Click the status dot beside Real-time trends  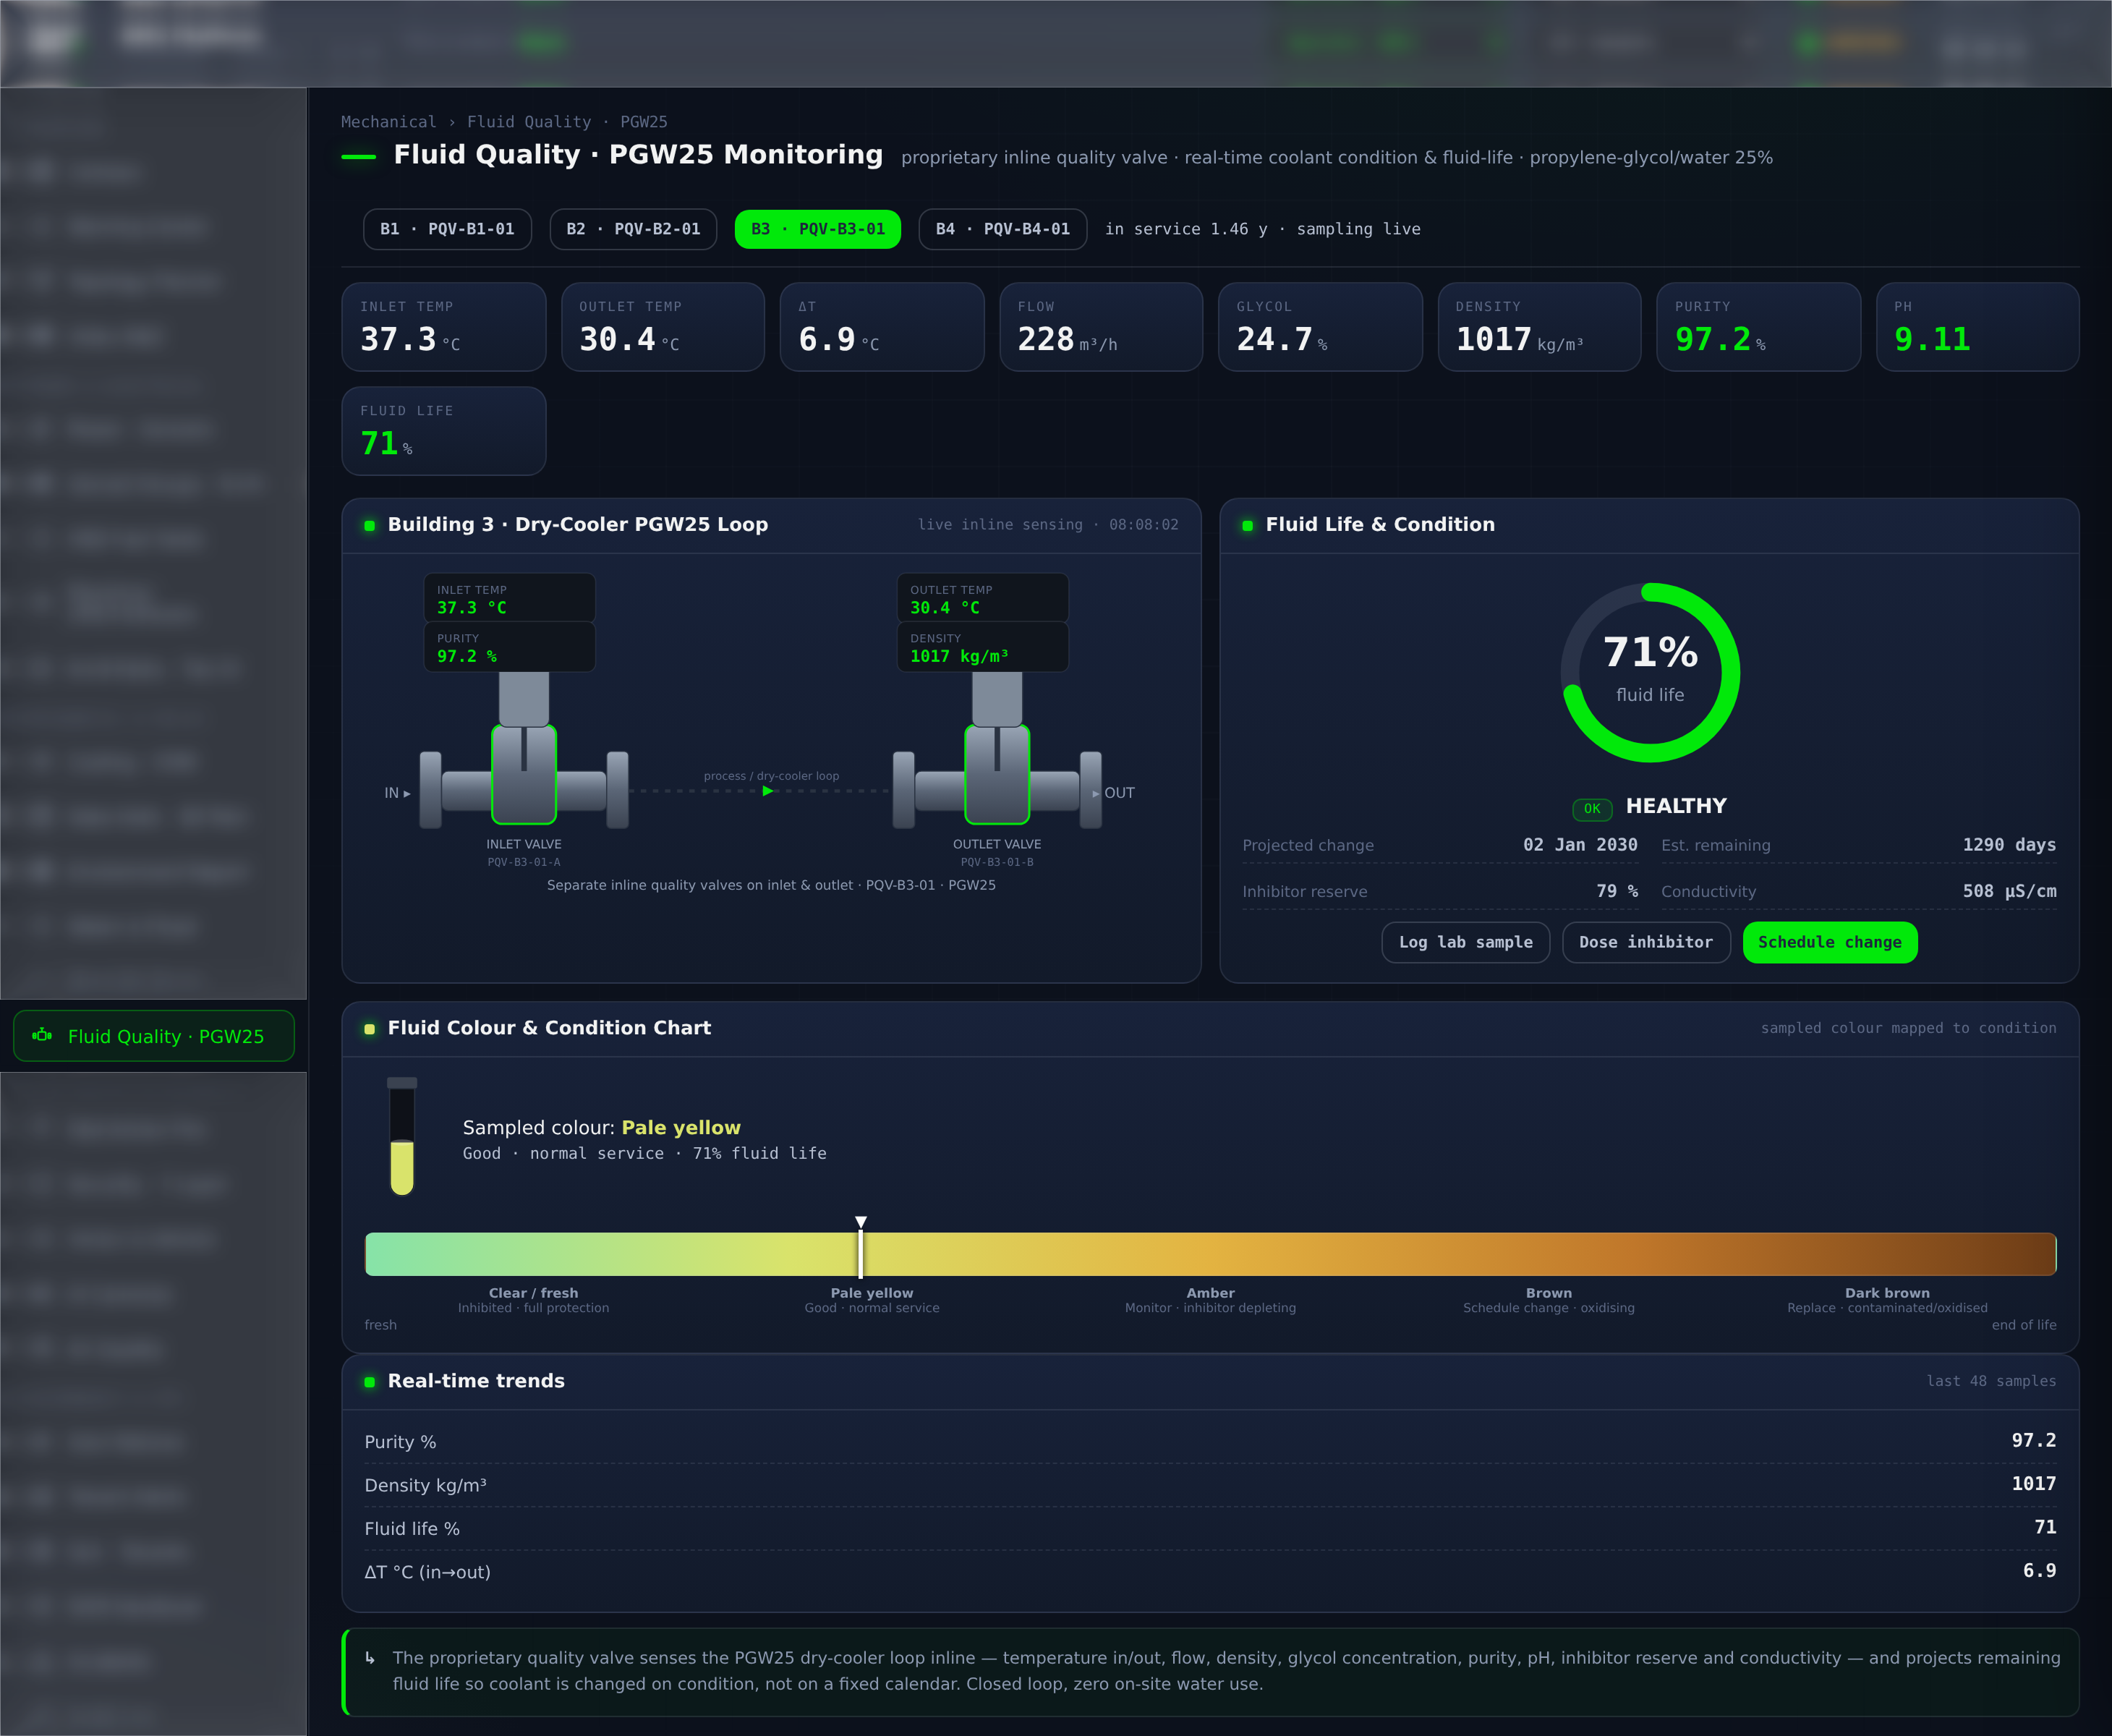point(369,1382)
